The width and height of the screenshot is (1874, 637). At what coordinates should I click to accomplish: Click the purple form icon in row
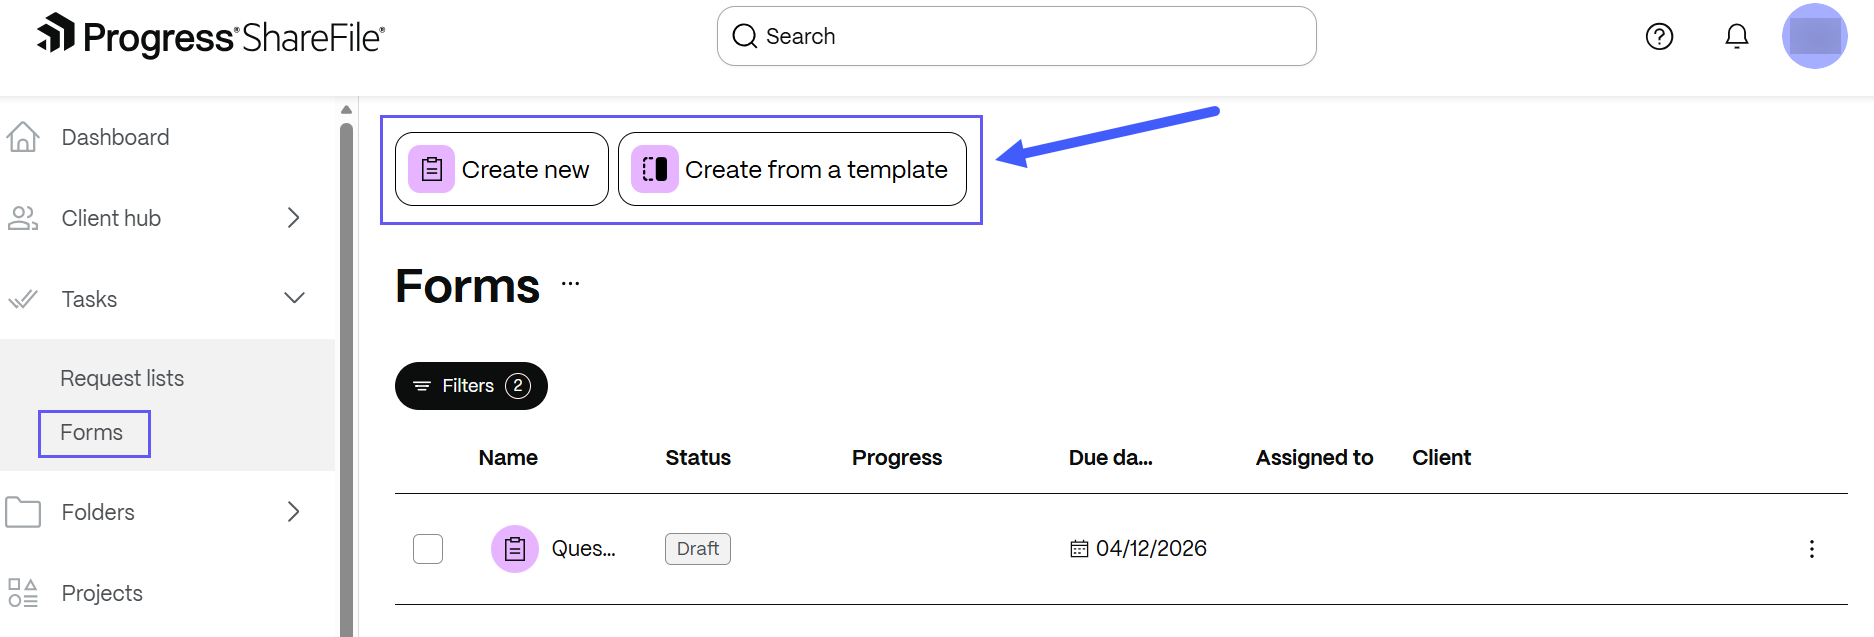tap(515, 549)
